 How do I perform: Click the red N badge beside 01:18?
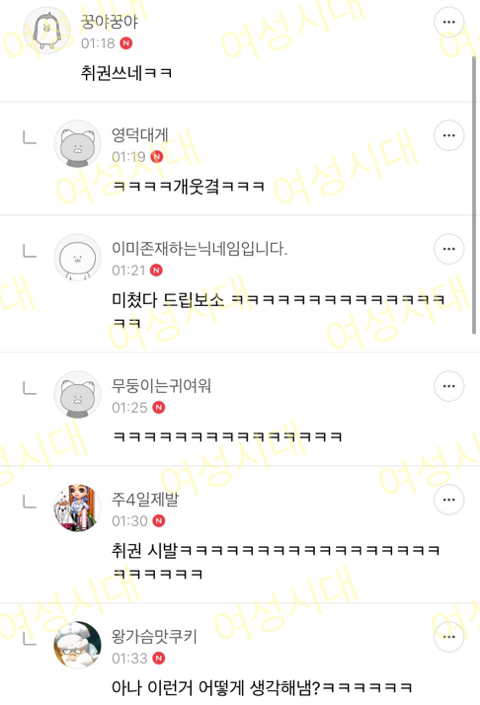(x=126, y=44)
